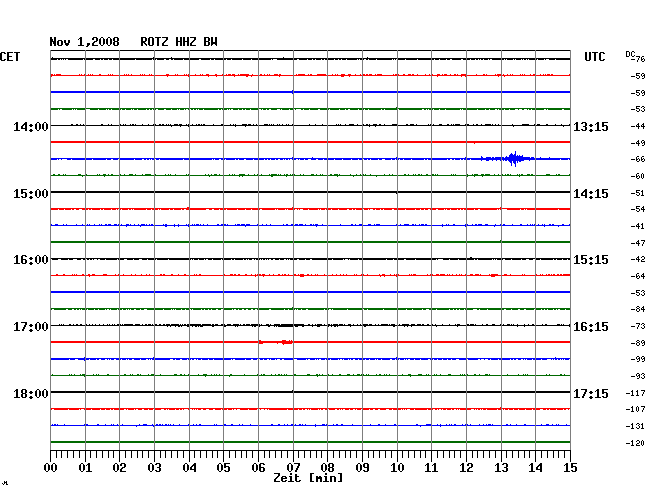
Task: Click the "14" minute axis label
Action: point(535,468)
